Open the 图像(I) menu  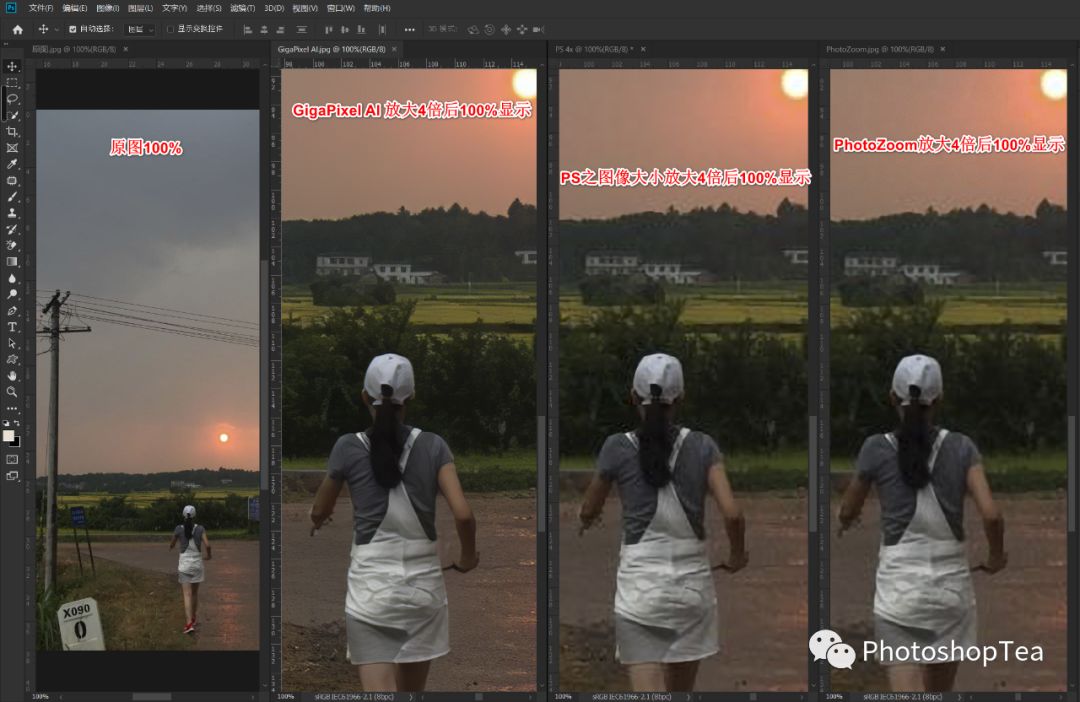[x=107, y=8]
